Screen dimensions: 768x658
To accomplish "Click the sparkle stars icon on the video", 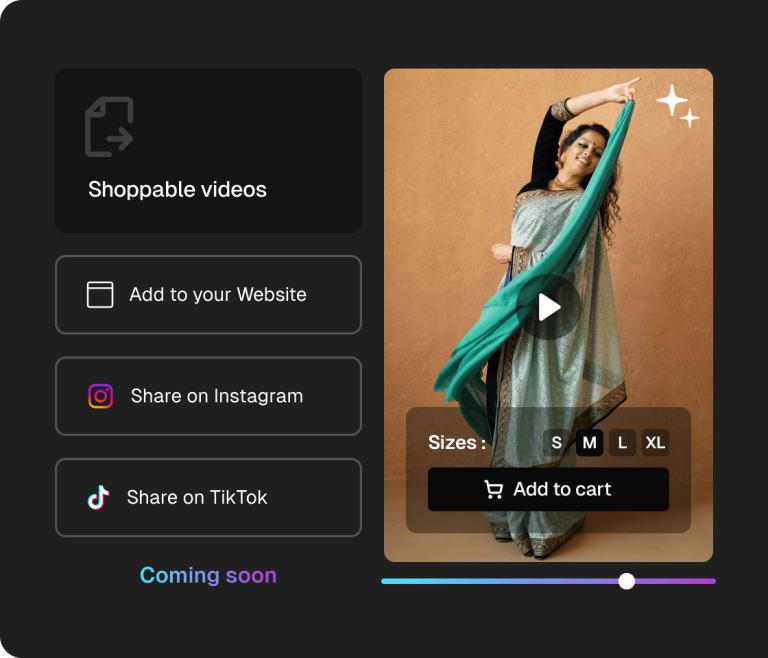I will [x=677, y=106].
